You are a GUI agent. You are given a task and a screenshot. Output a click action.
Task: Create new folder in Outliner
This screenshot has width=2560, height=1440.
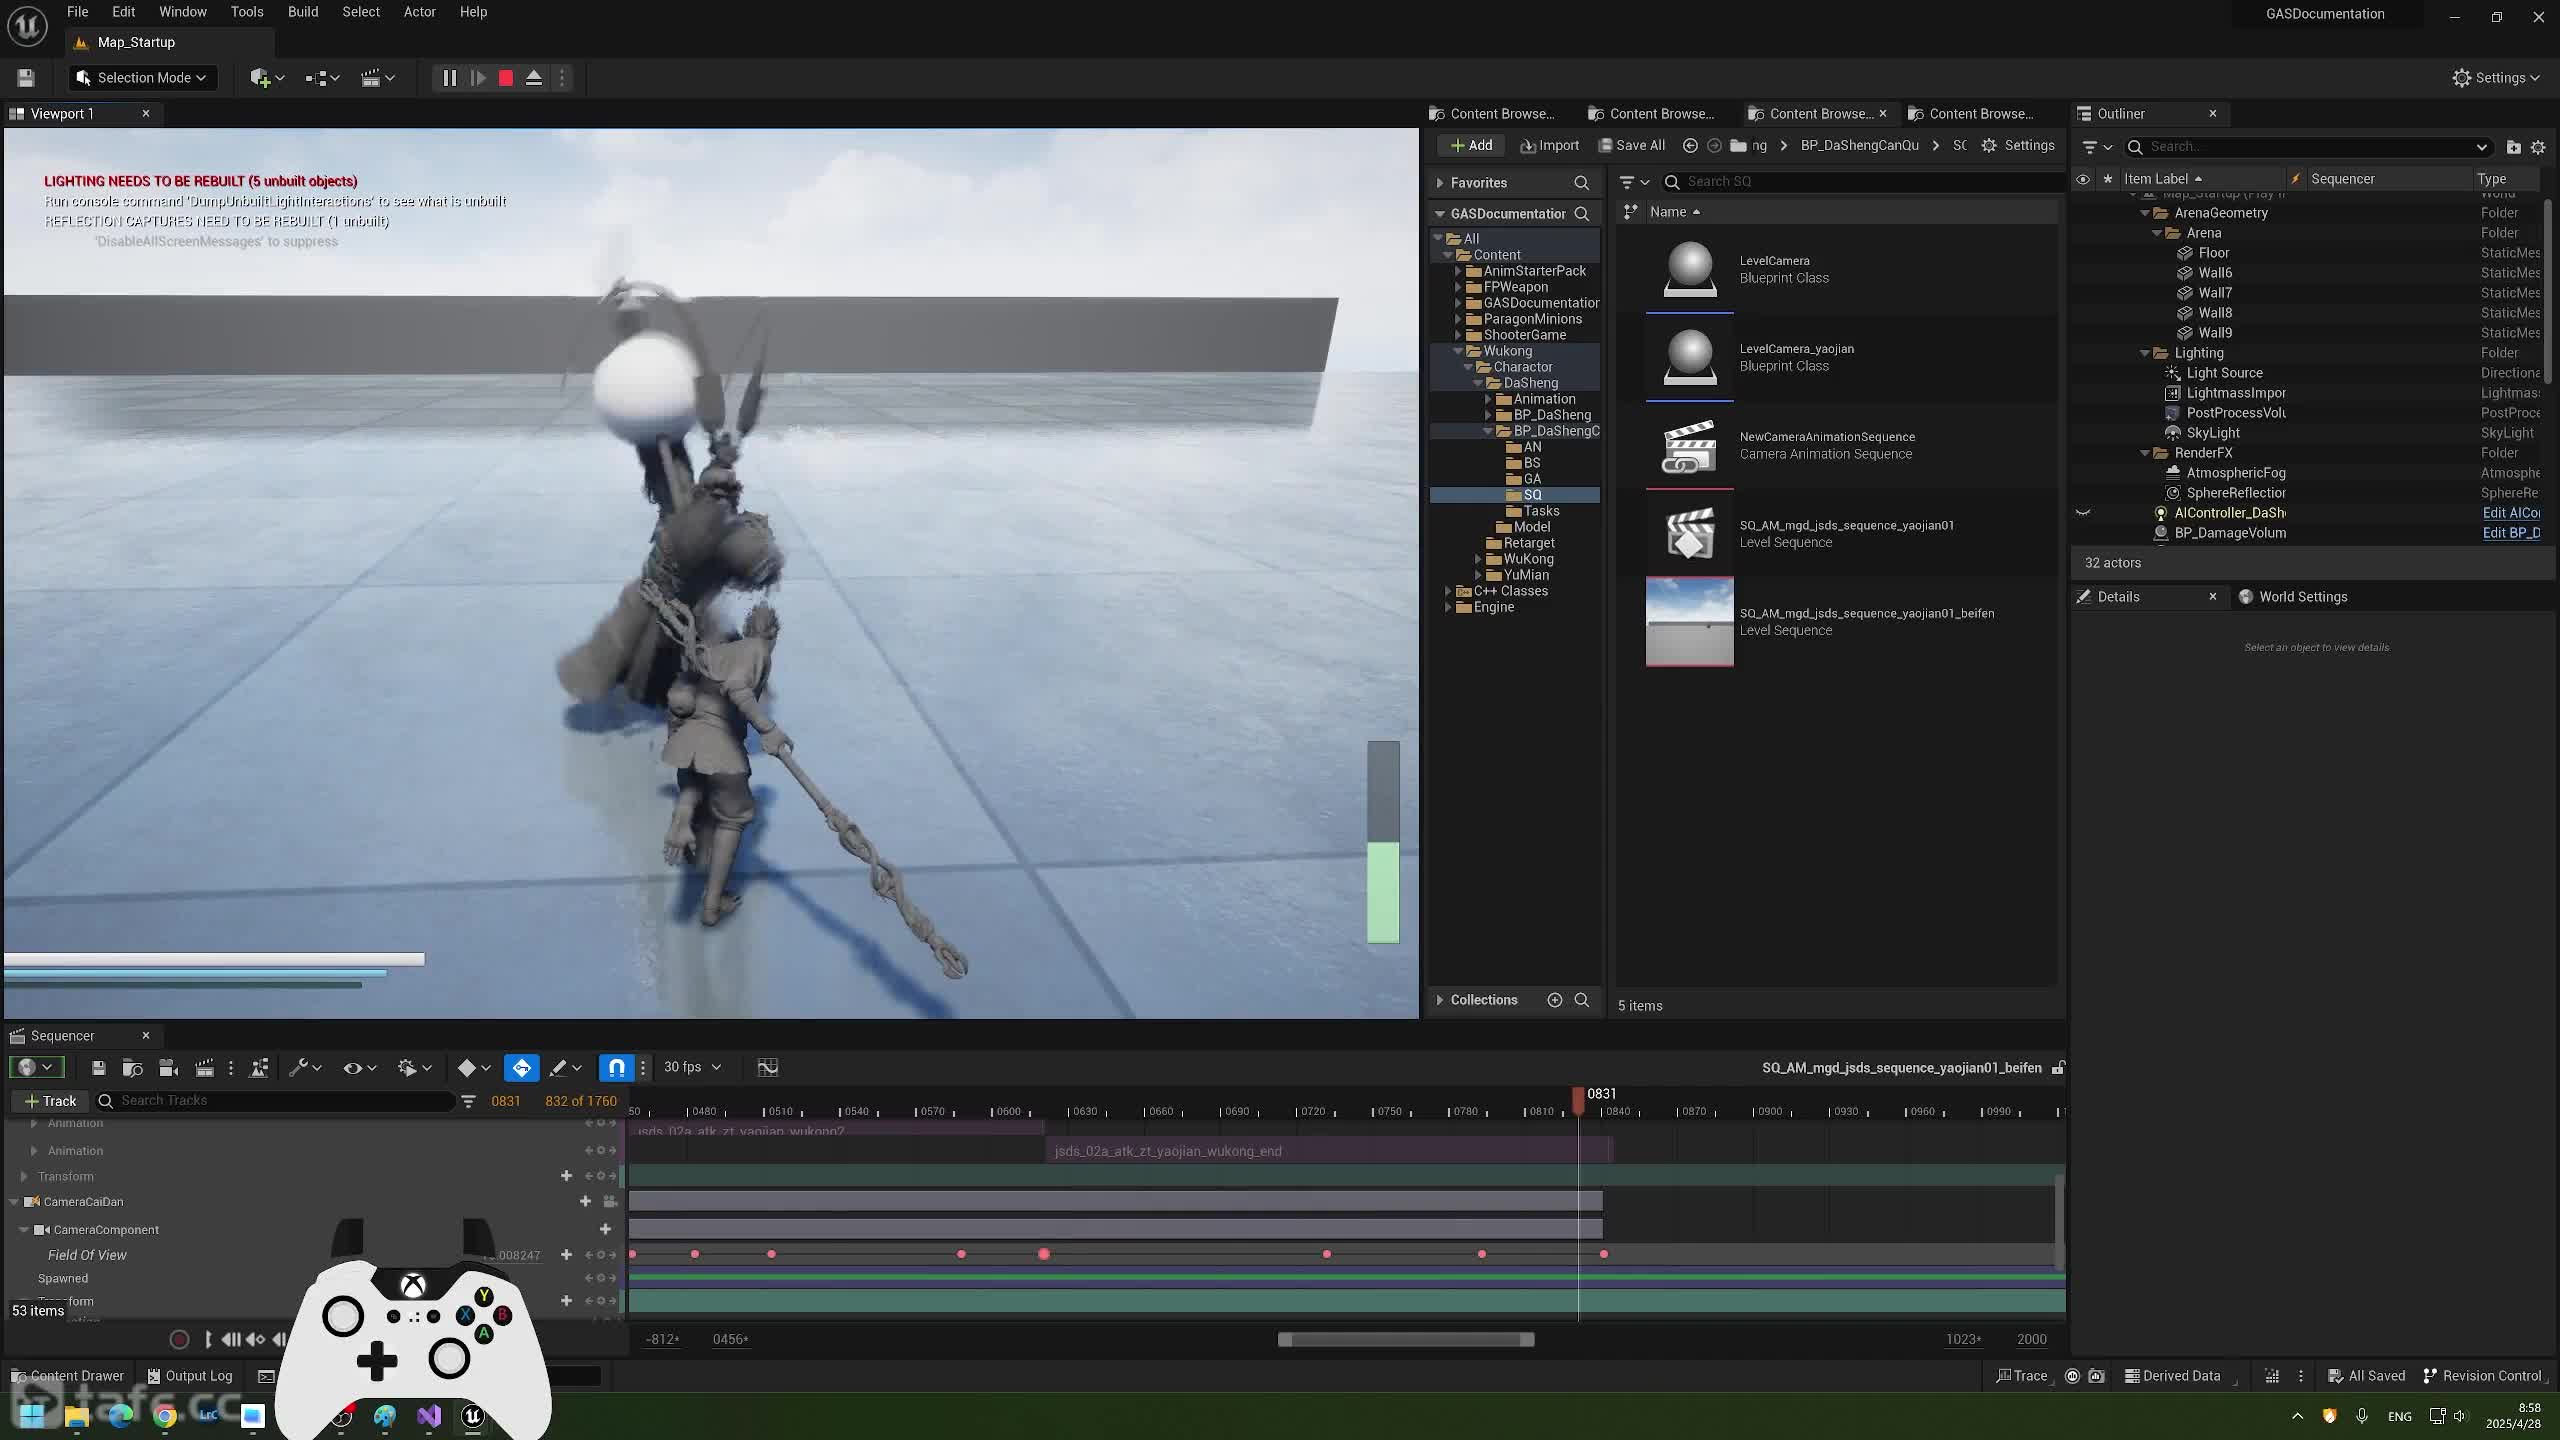[x=2513, y=147]
